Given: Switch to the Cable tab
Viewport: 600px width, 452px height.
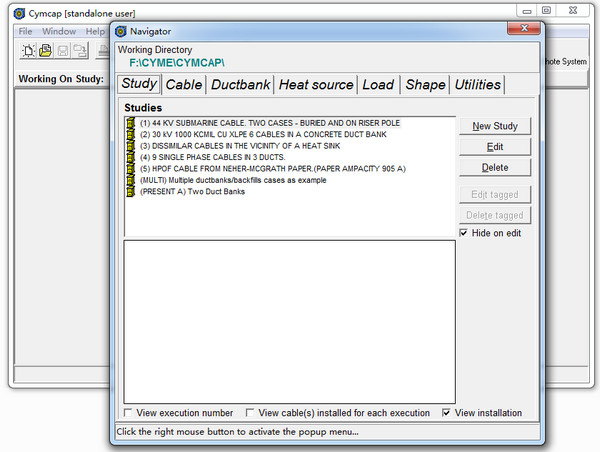Looking at the screenshot, I should coord(183,85).
